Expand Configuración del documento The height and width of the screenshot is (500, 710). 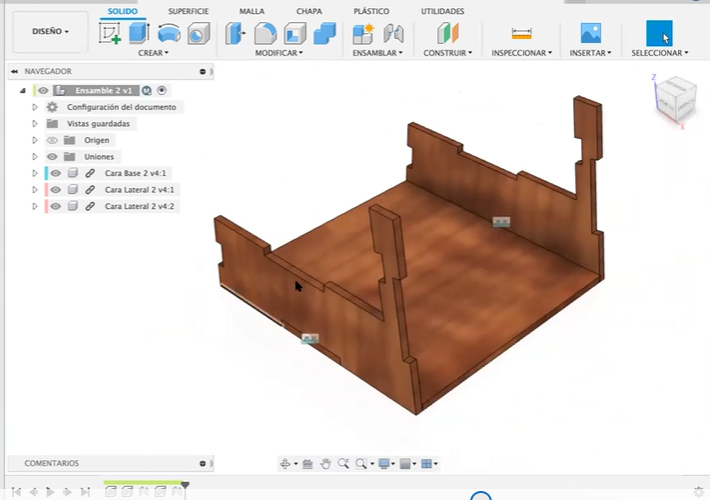[35, 107]
